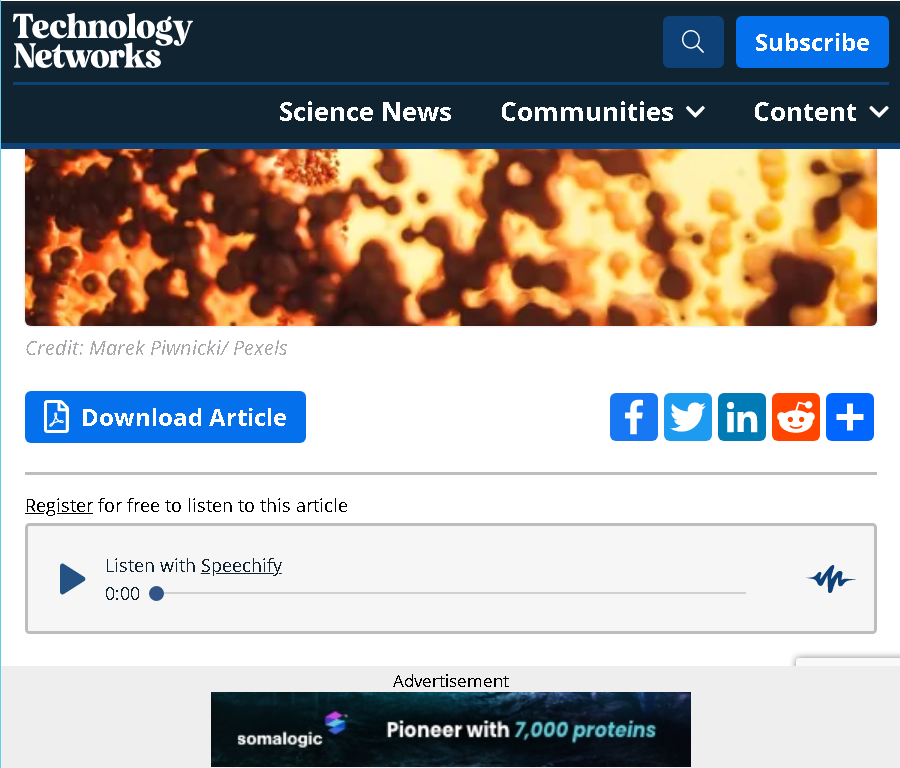The width and height of the screenshot is (900, 768).
Task: Click the Subscribe button
Action: coord(812,42)
